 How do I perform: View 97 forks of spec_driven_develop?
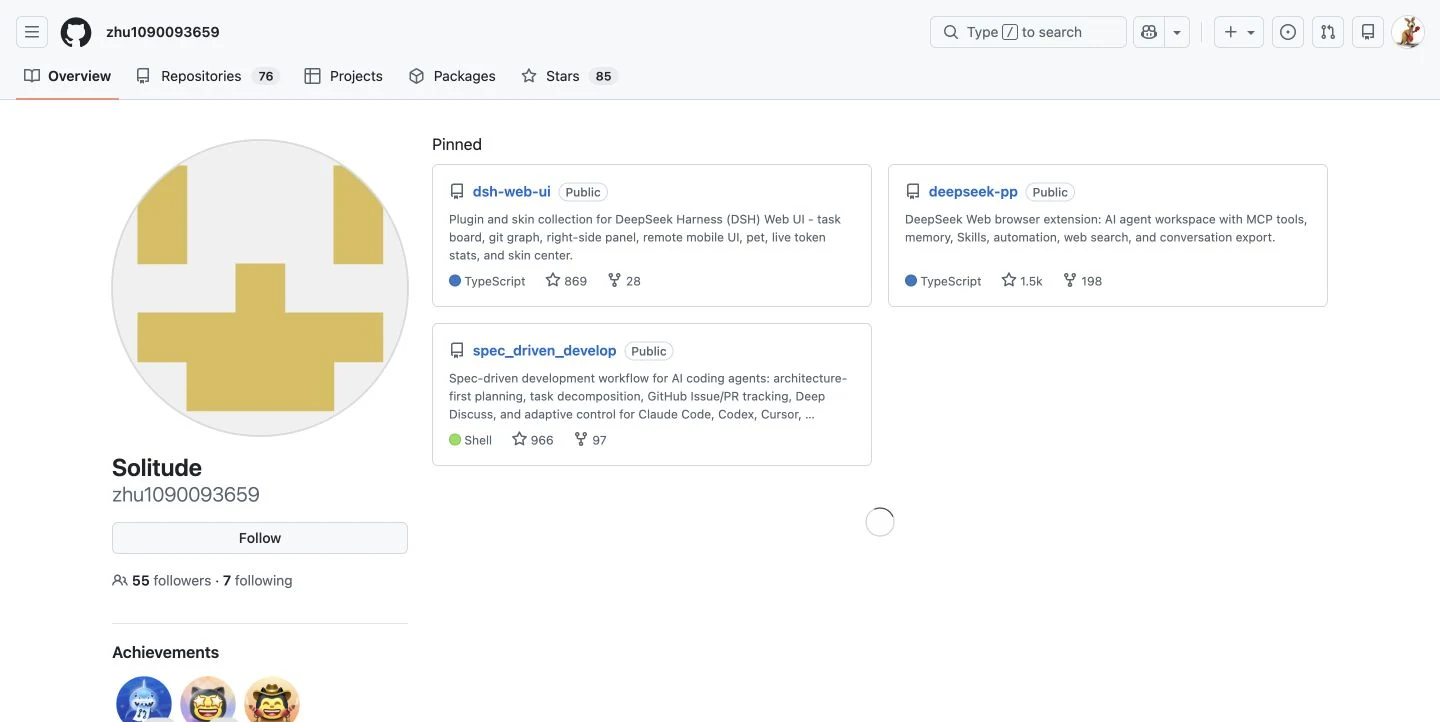[590, 440]
